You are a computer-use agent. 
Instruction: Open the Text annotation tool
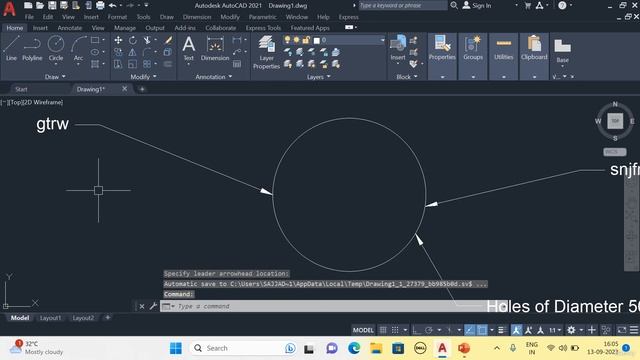point(189,48)
